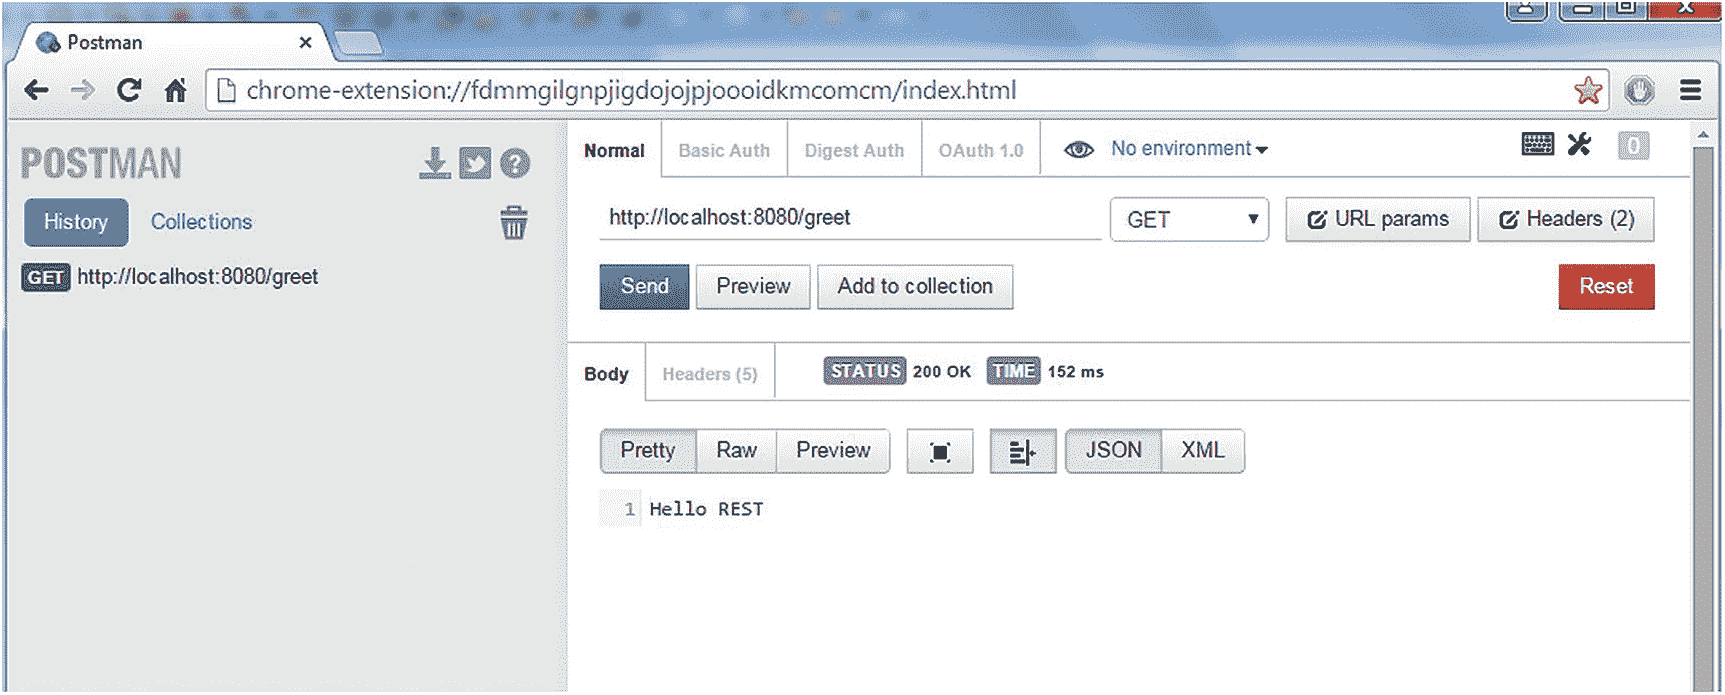Click the red Reset button
This screenshot has width=1725, height=695.
tap(1606, 287)
